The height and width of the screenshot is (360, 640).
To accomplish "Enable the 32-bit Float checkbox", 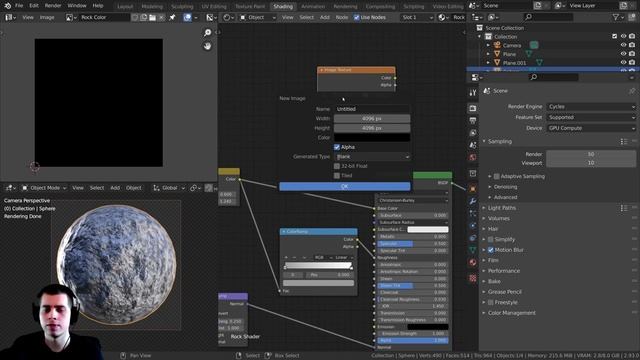I will tap(337, 166).
